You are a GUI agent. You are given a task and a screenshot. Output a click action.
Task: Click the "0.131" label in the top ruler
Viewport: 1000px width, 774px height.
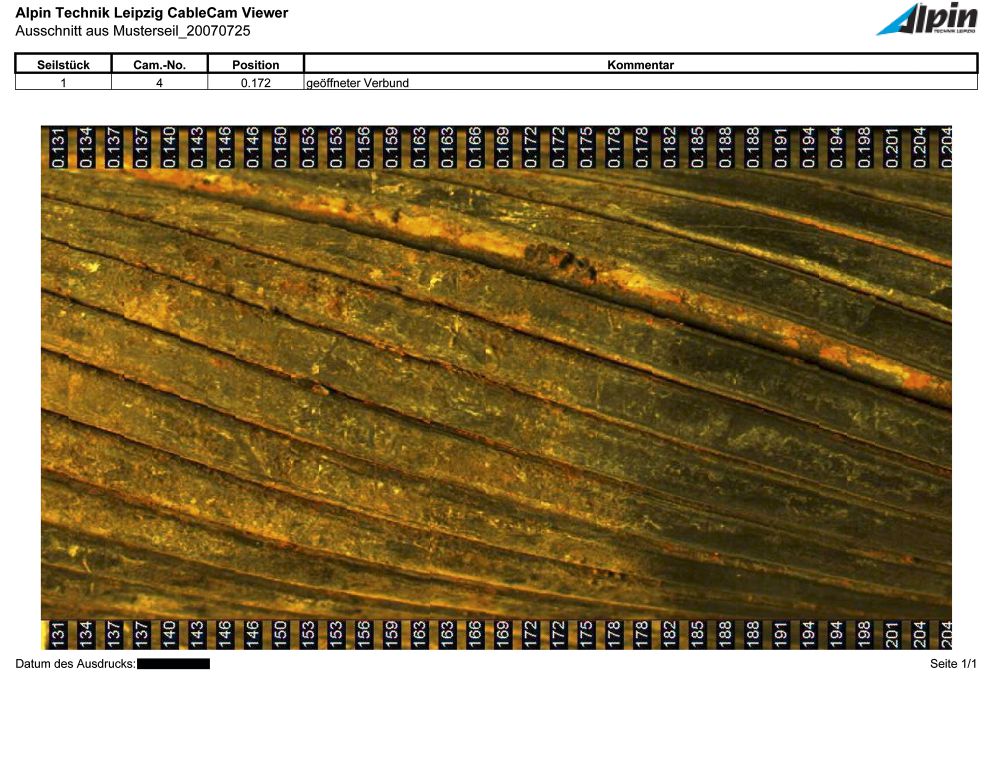pos(58,147)
